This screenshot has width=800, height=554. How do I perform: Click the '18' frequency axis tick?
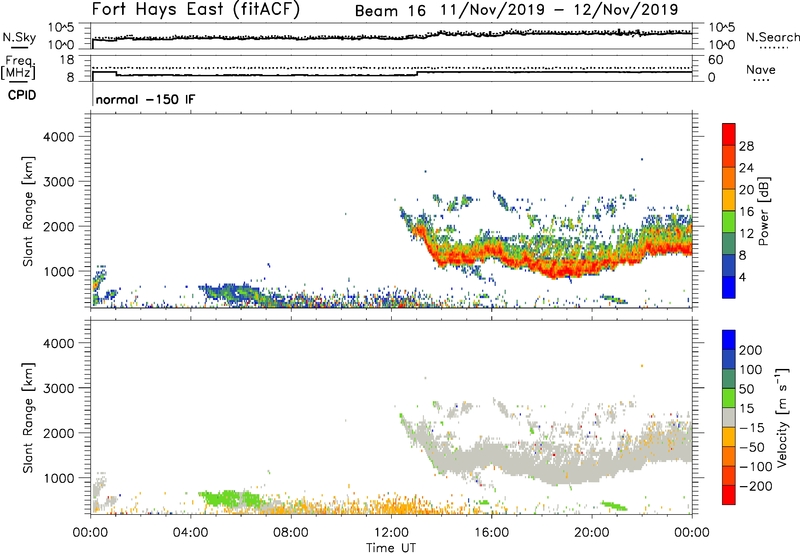(67, 60)
